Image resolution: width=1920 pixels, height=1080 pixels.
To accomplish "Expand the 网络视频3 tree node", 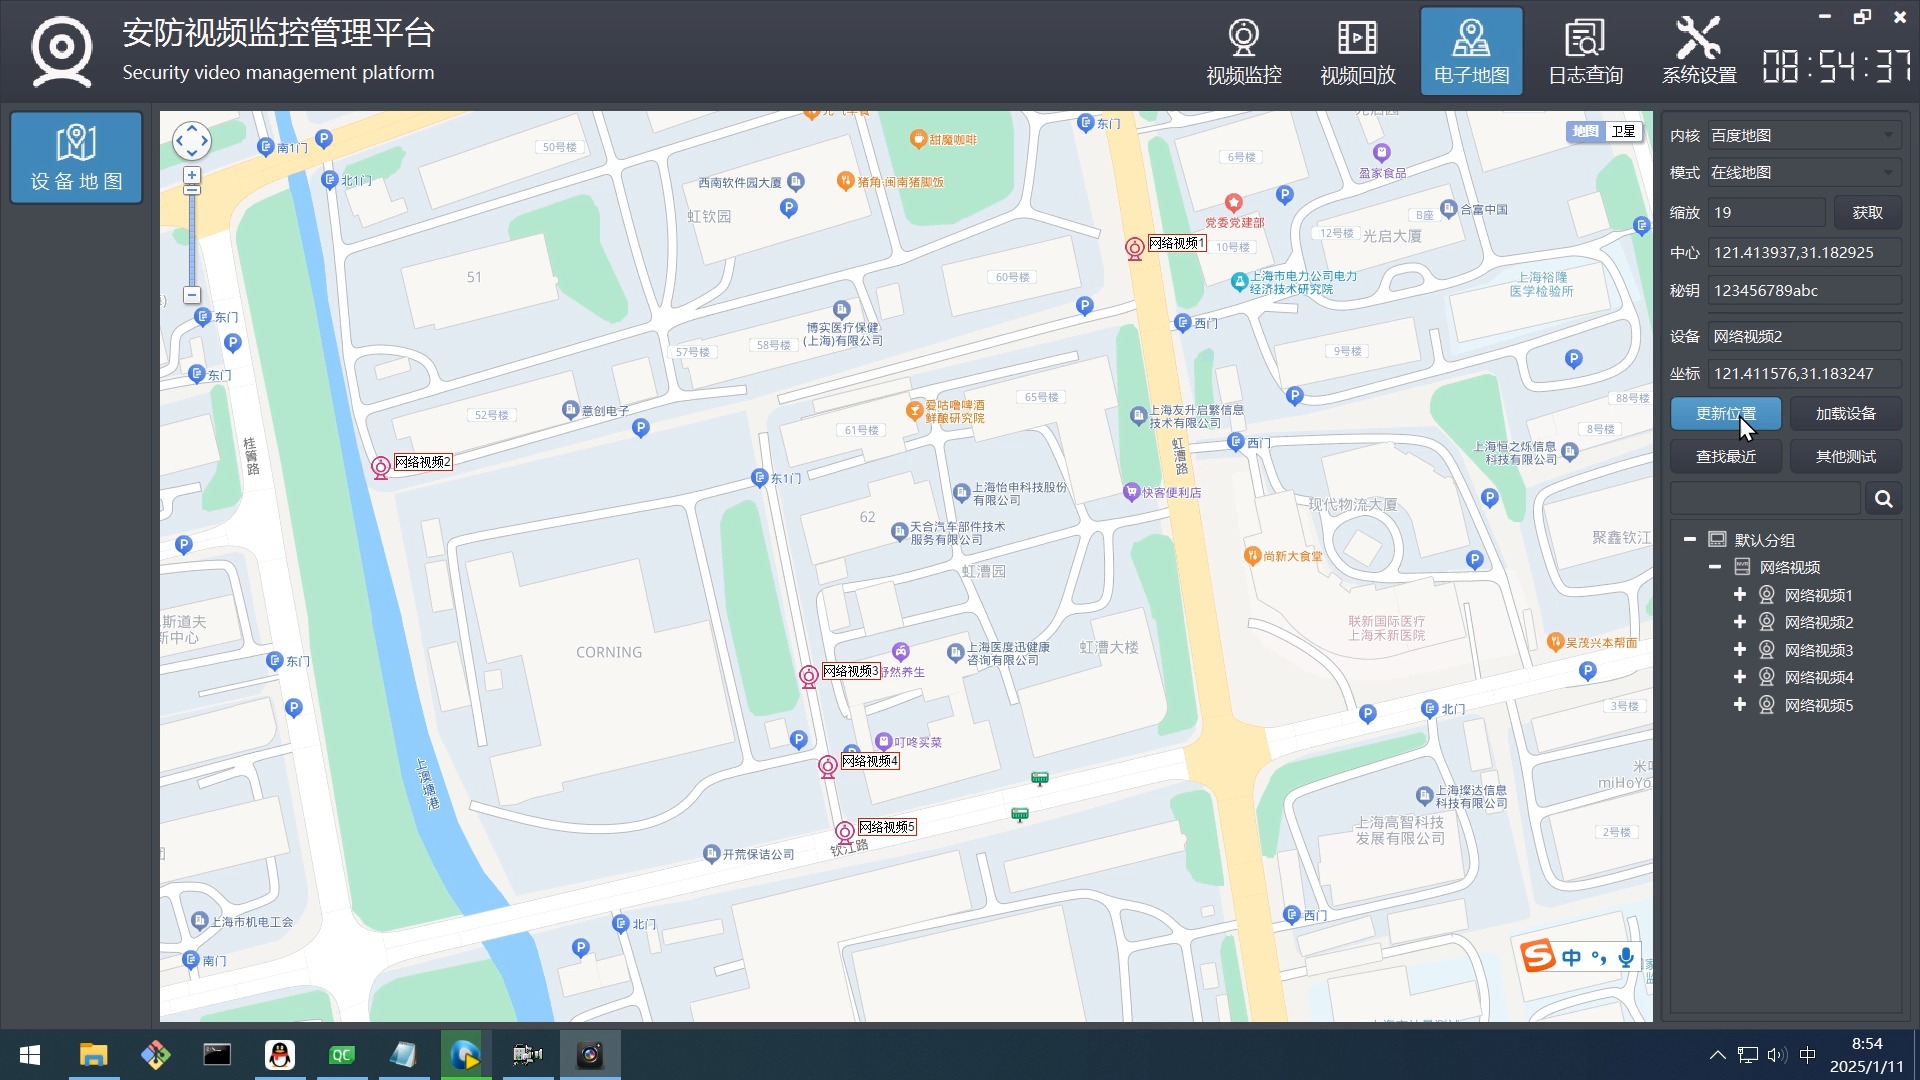I will coord(1740,649).
